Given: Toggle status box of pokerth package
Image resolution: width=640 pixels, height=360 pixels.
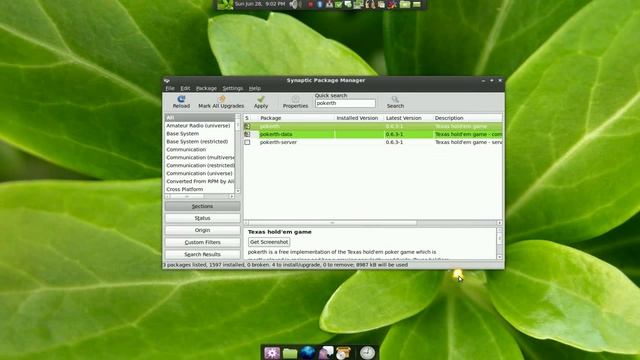Looking at the screenshot, I should point(247,126).
